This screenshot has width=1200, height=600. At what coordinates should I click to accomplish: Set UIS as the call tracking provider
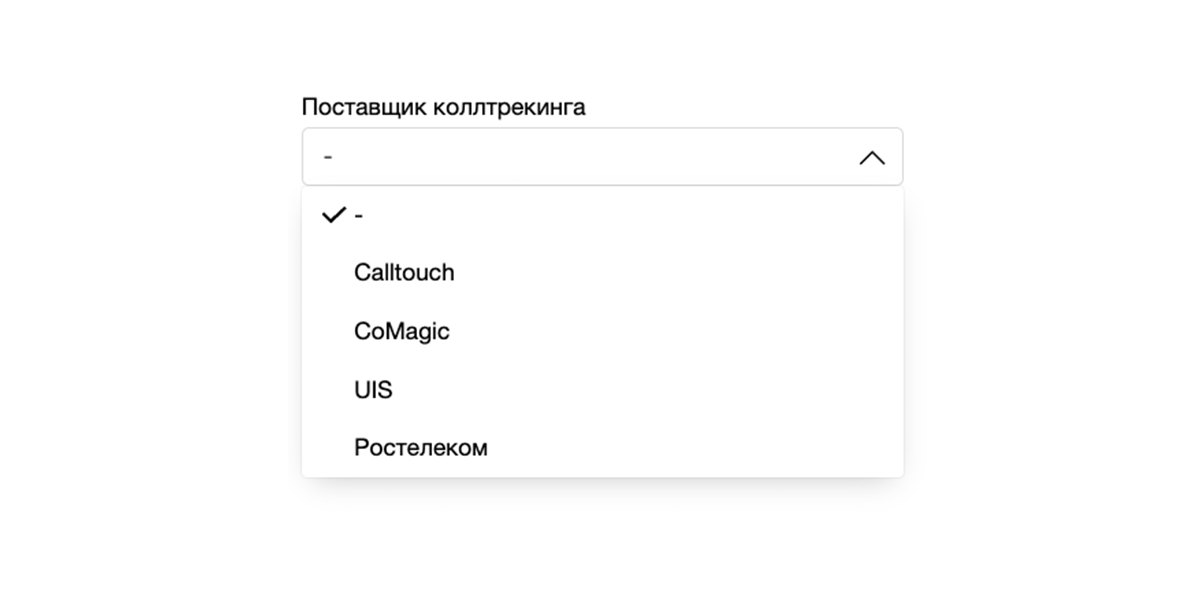(373, 389)
